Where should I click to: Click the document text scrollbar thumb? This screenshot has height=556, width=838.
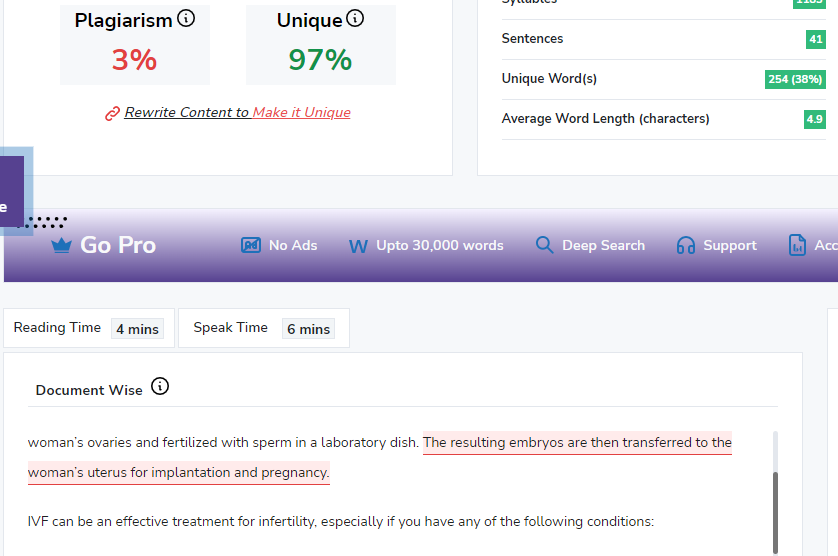(775, 510)
